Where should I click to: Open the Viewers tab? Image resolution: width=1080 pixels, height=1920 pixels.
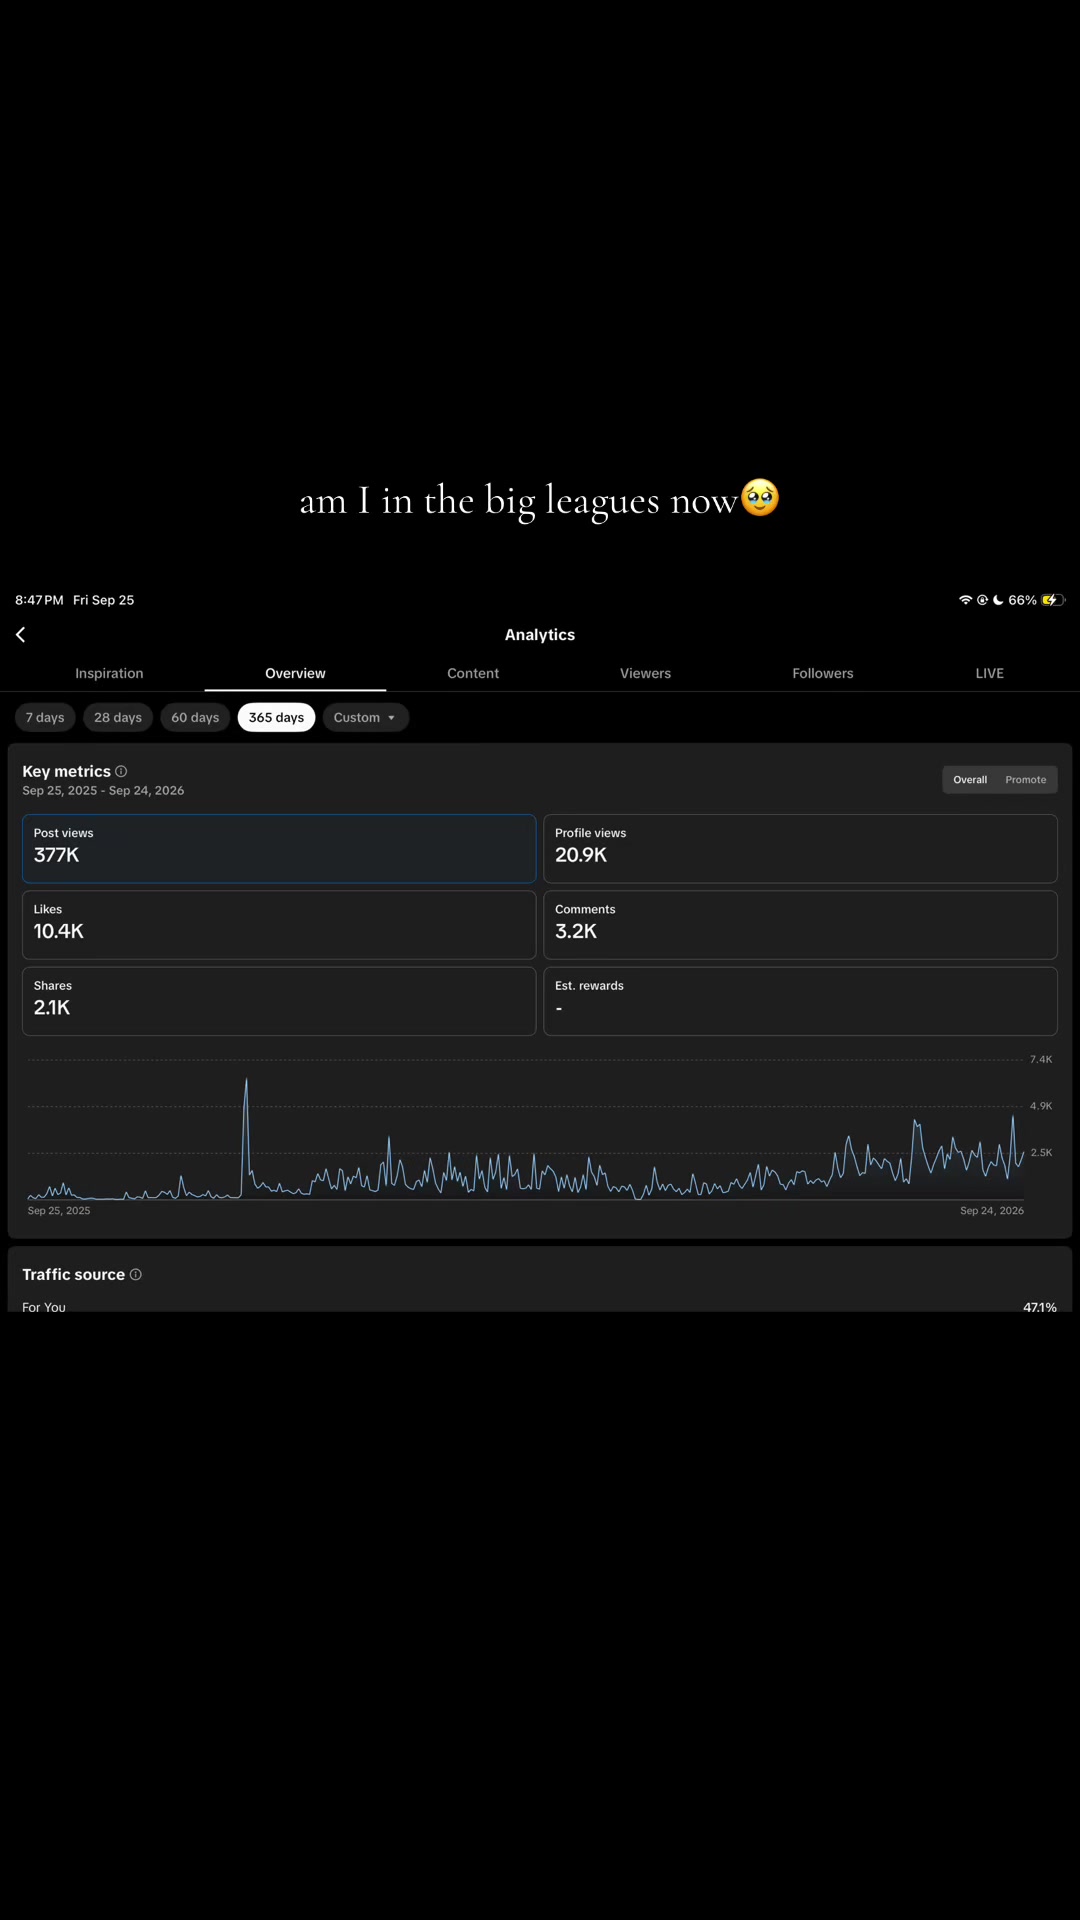coord(645,673)
